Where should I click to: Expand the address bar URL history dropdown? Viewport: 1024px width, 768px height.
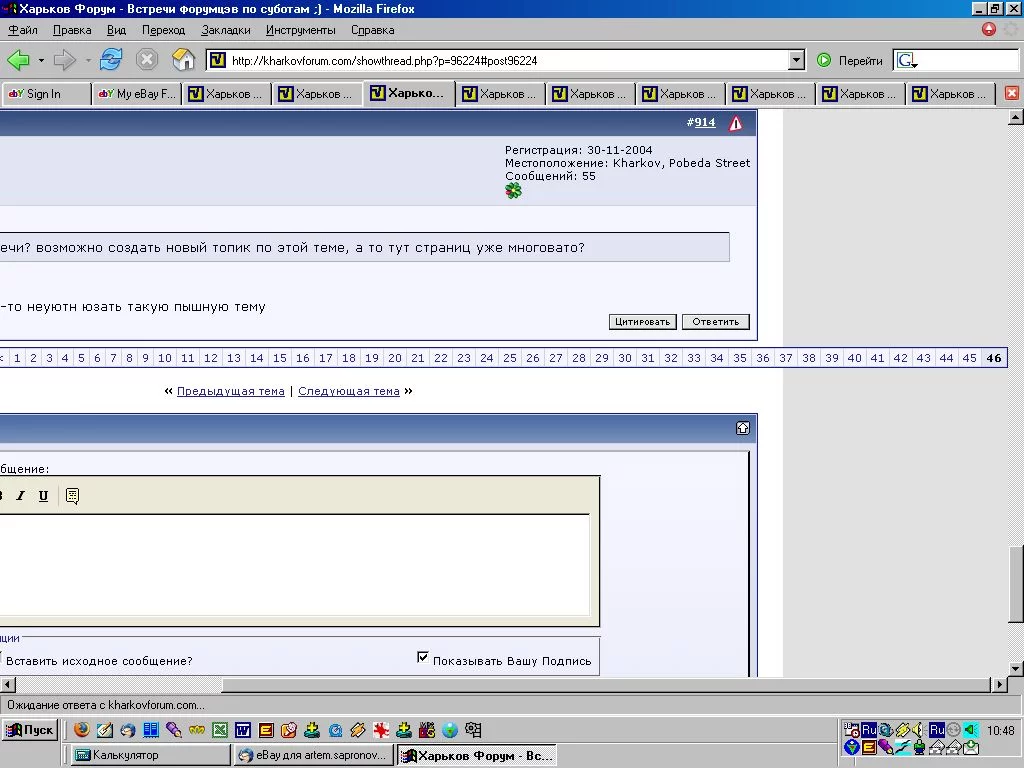pyautogui.click(x=796, y=61)
